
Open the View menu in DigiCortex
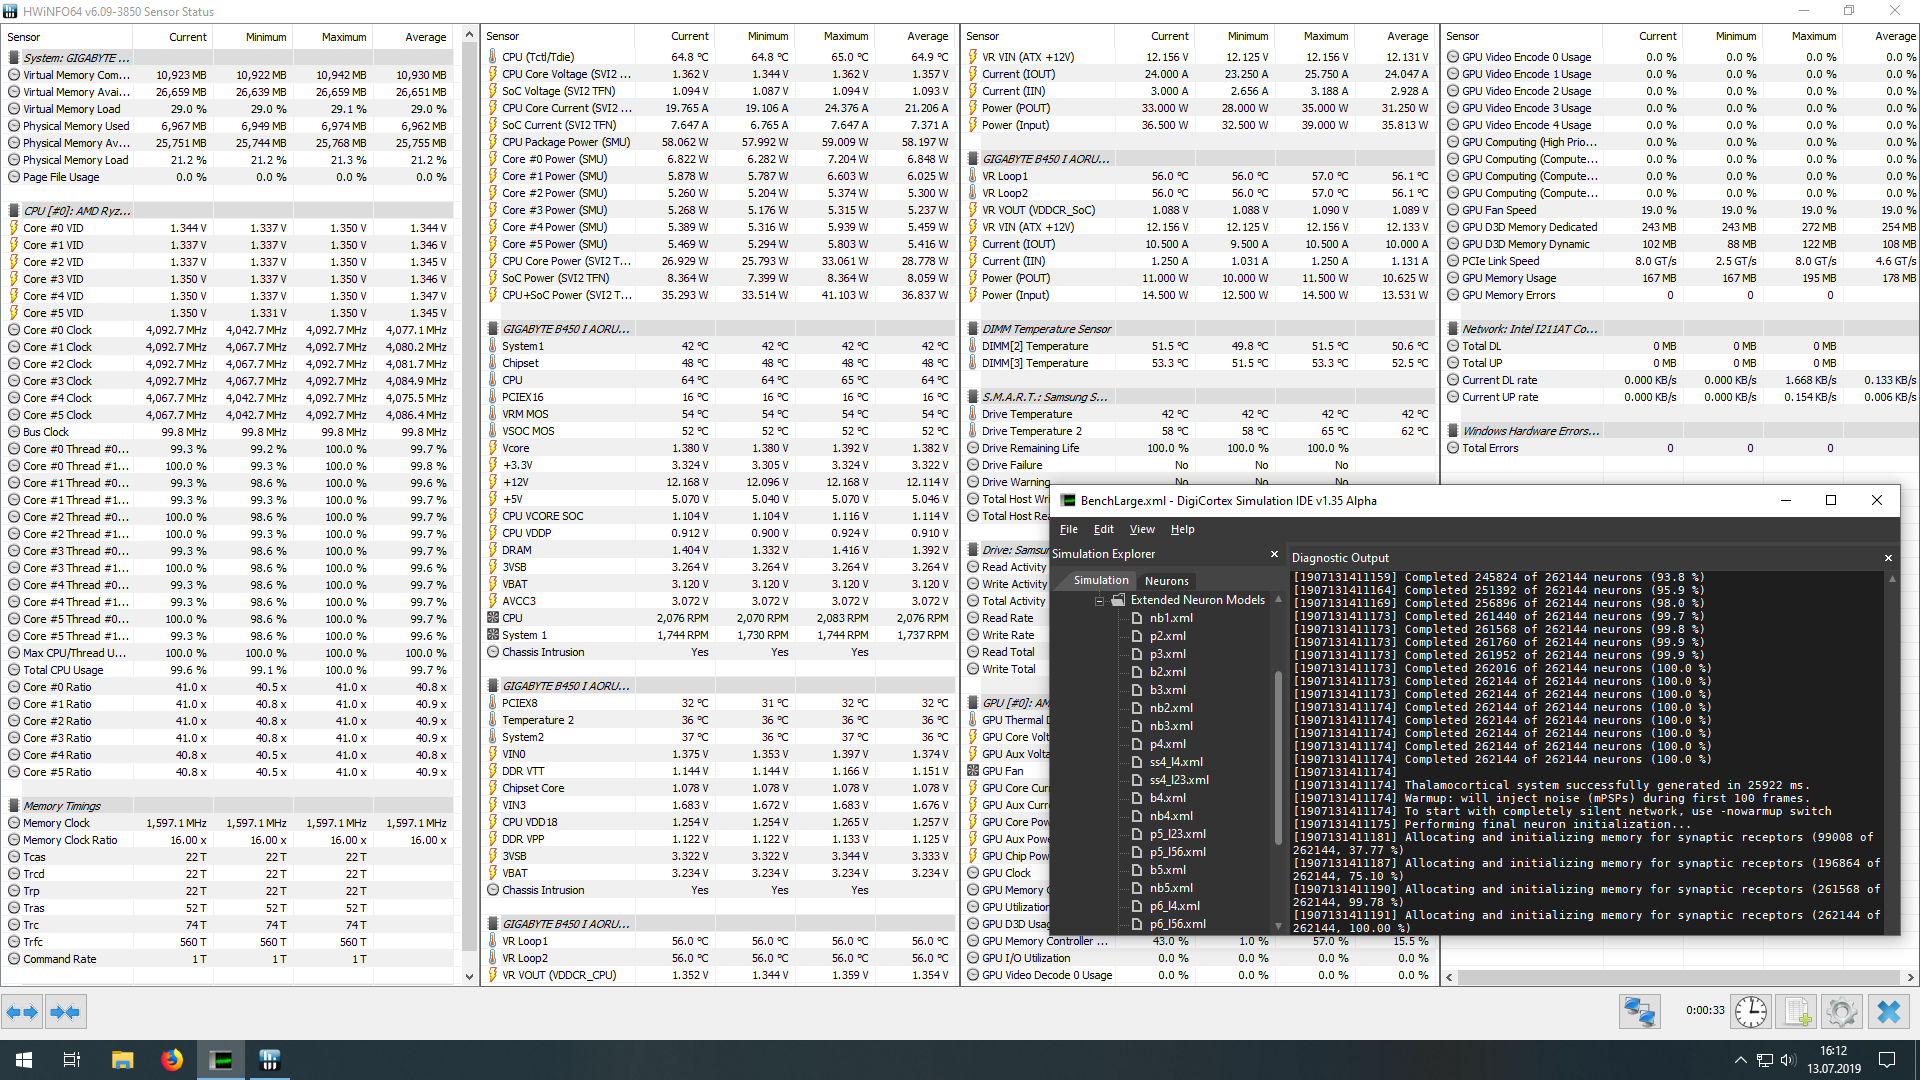pyautogui.click(x=1142, y=529)
